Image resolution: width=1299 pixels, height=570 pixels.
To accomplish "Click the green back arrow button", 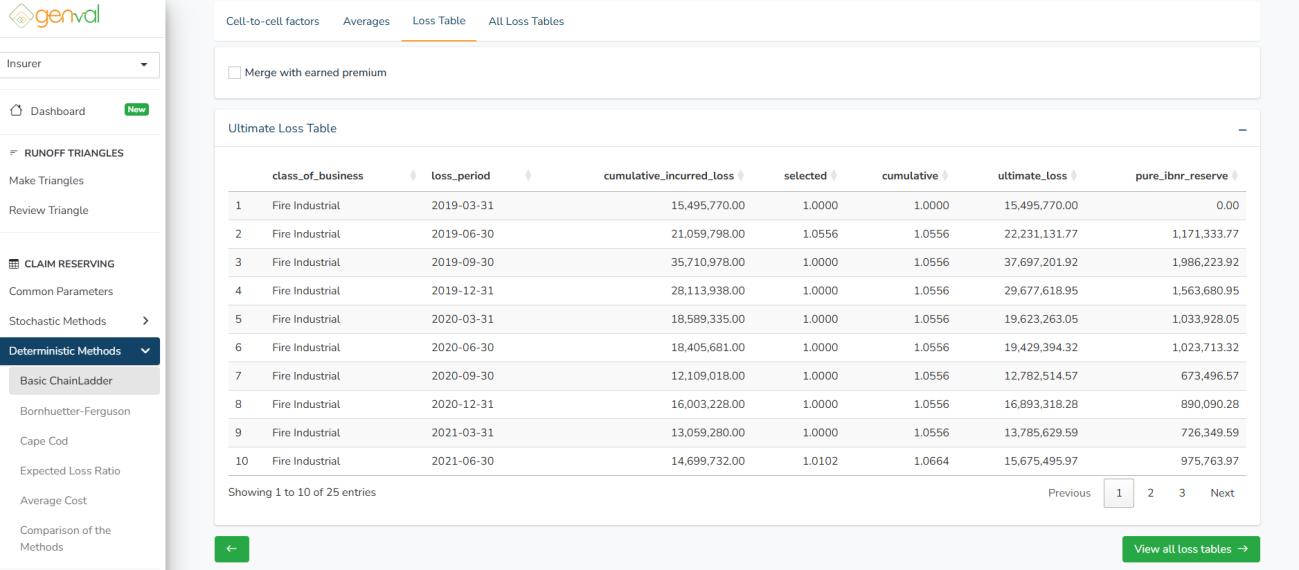I will point(231,549).
